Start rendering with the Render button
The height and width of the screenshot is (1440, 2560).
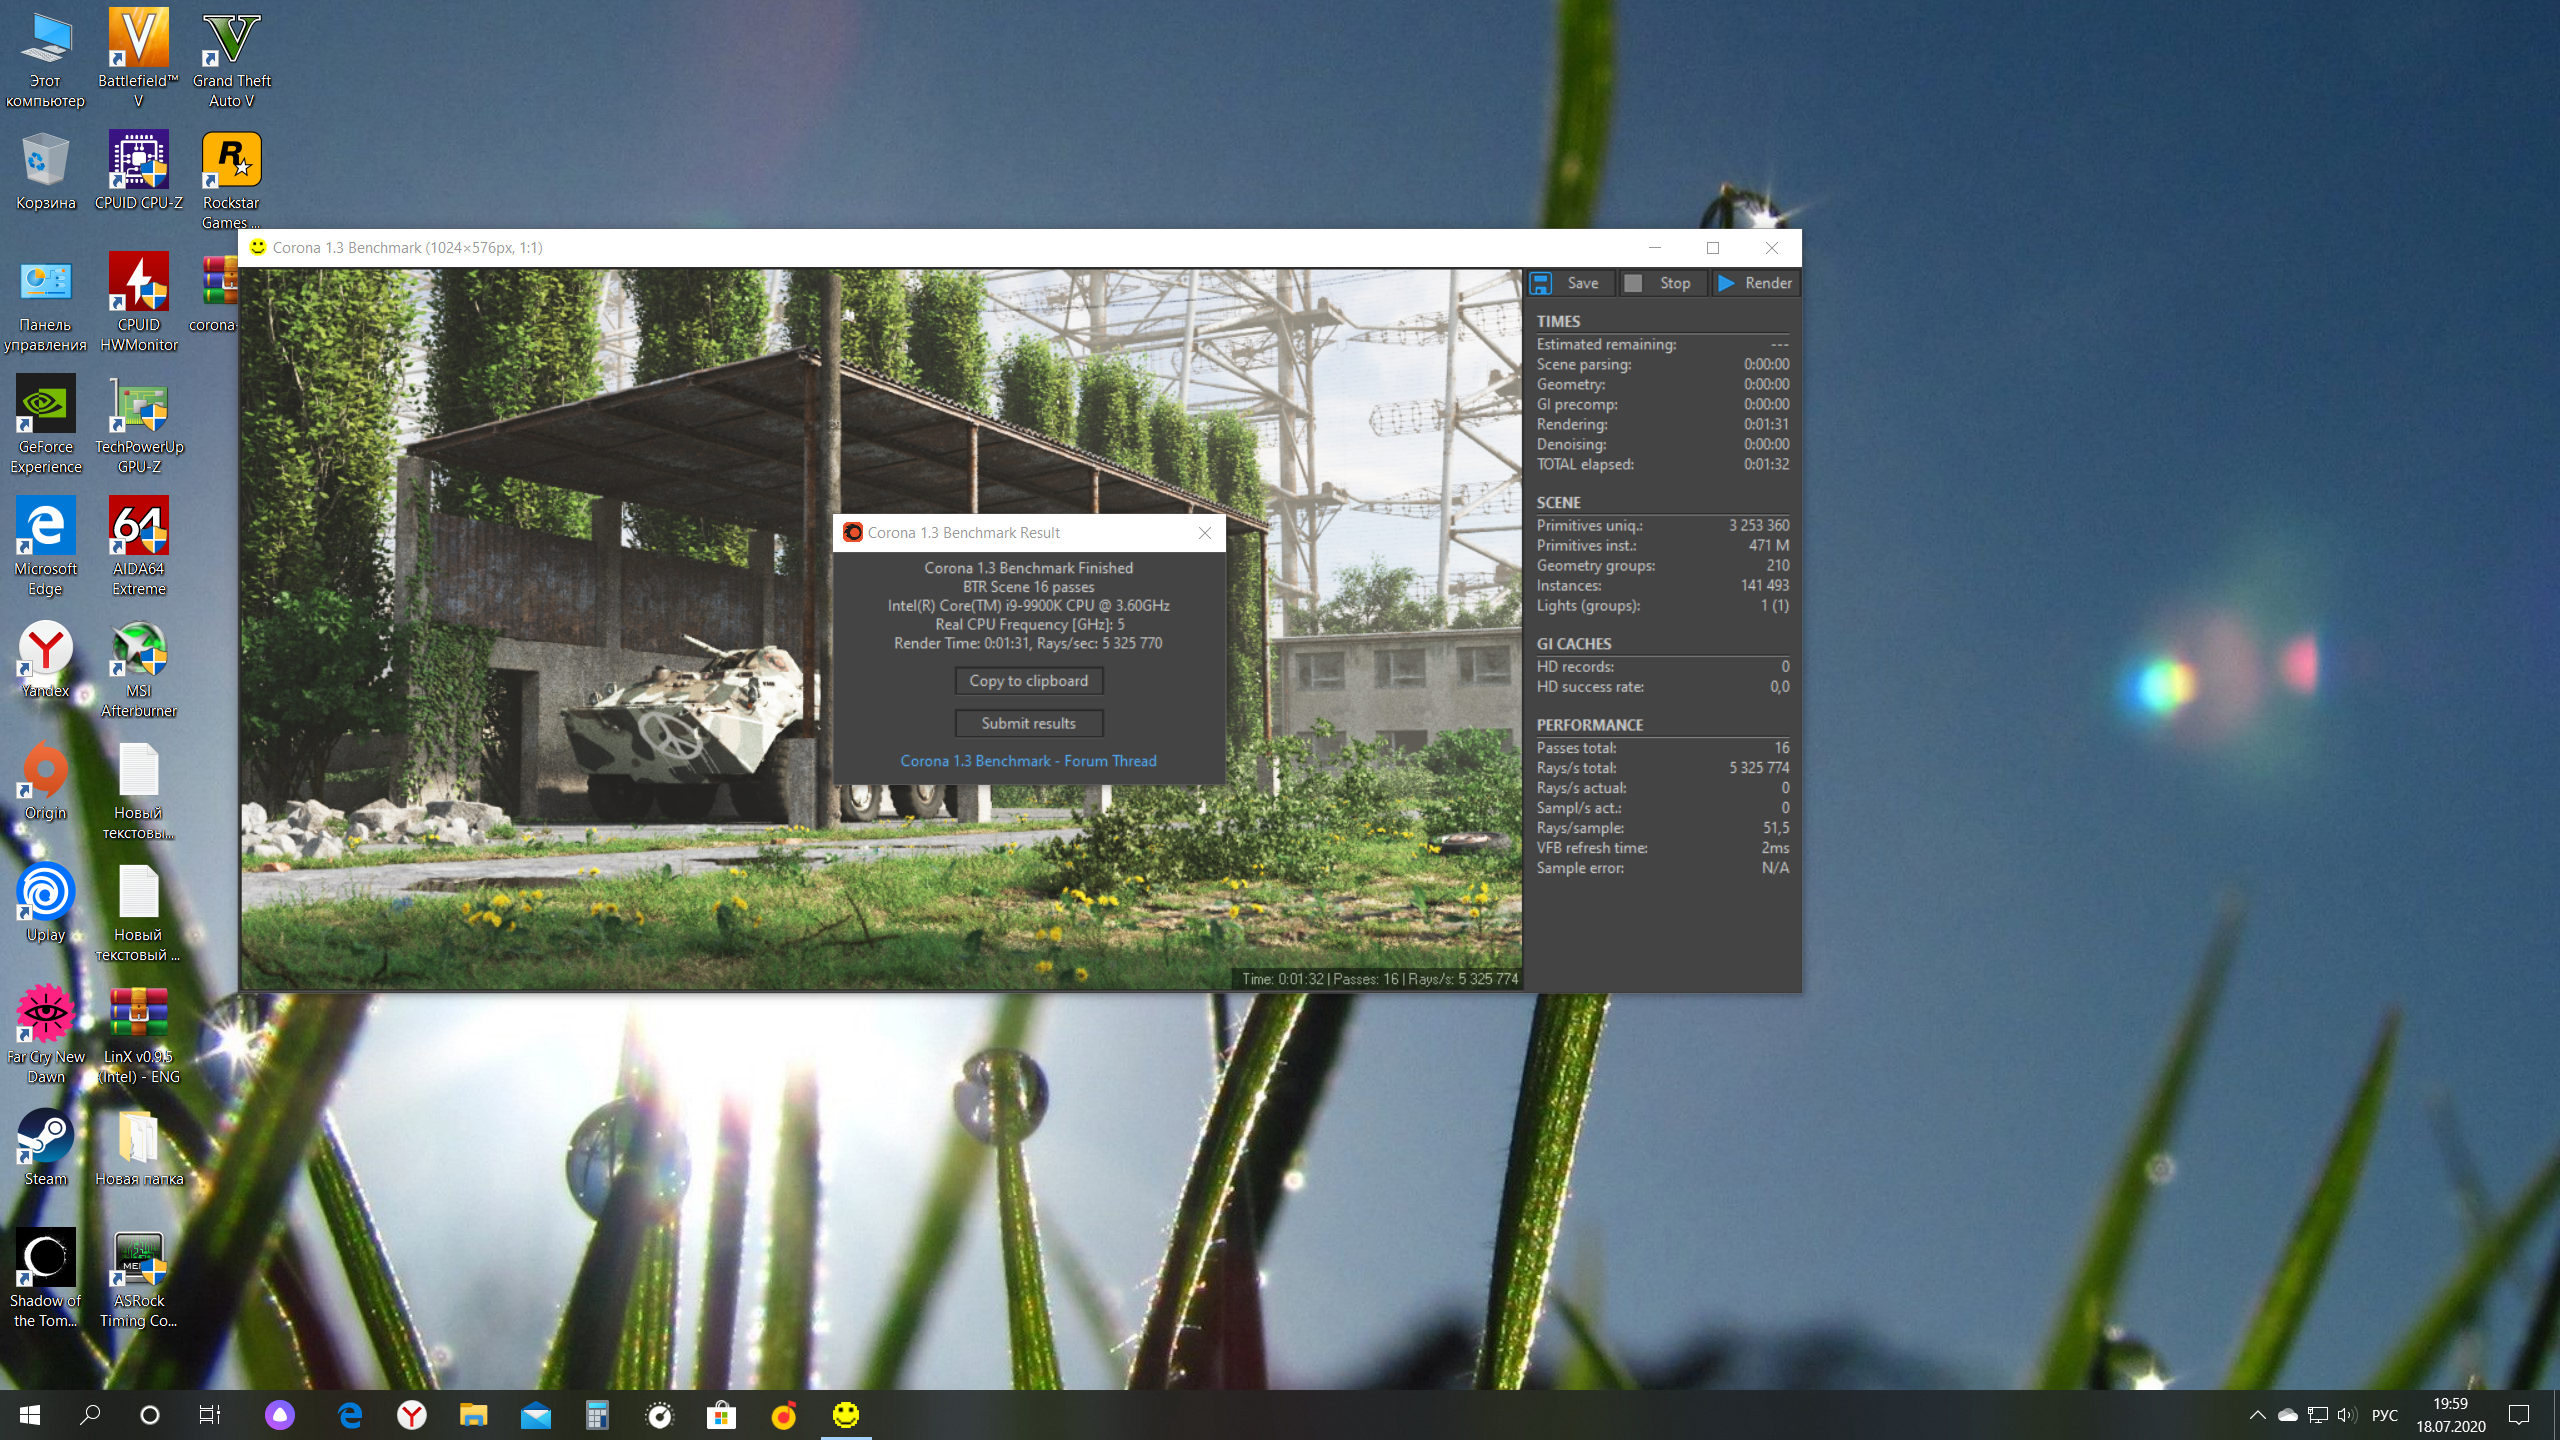pyautogui.click(x=1756, y=283)
